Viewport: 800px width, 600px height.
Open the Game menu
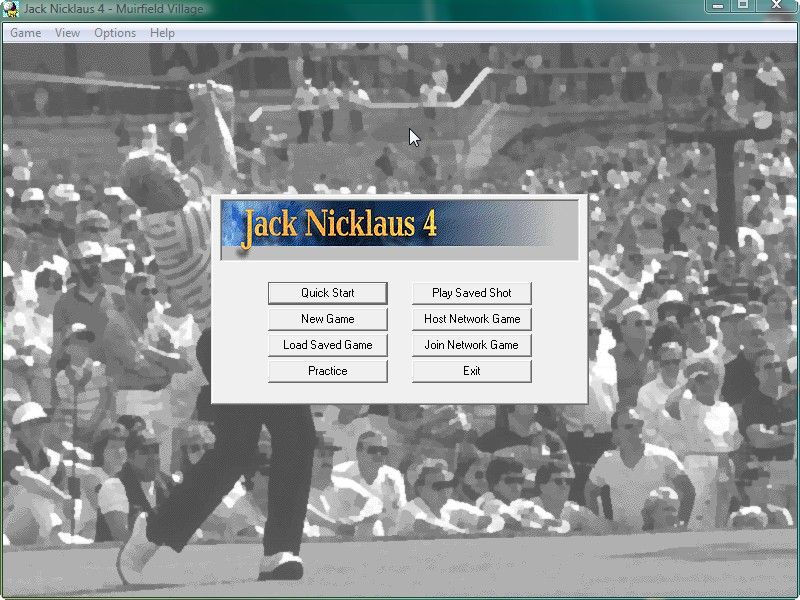(x=25, y=33)
